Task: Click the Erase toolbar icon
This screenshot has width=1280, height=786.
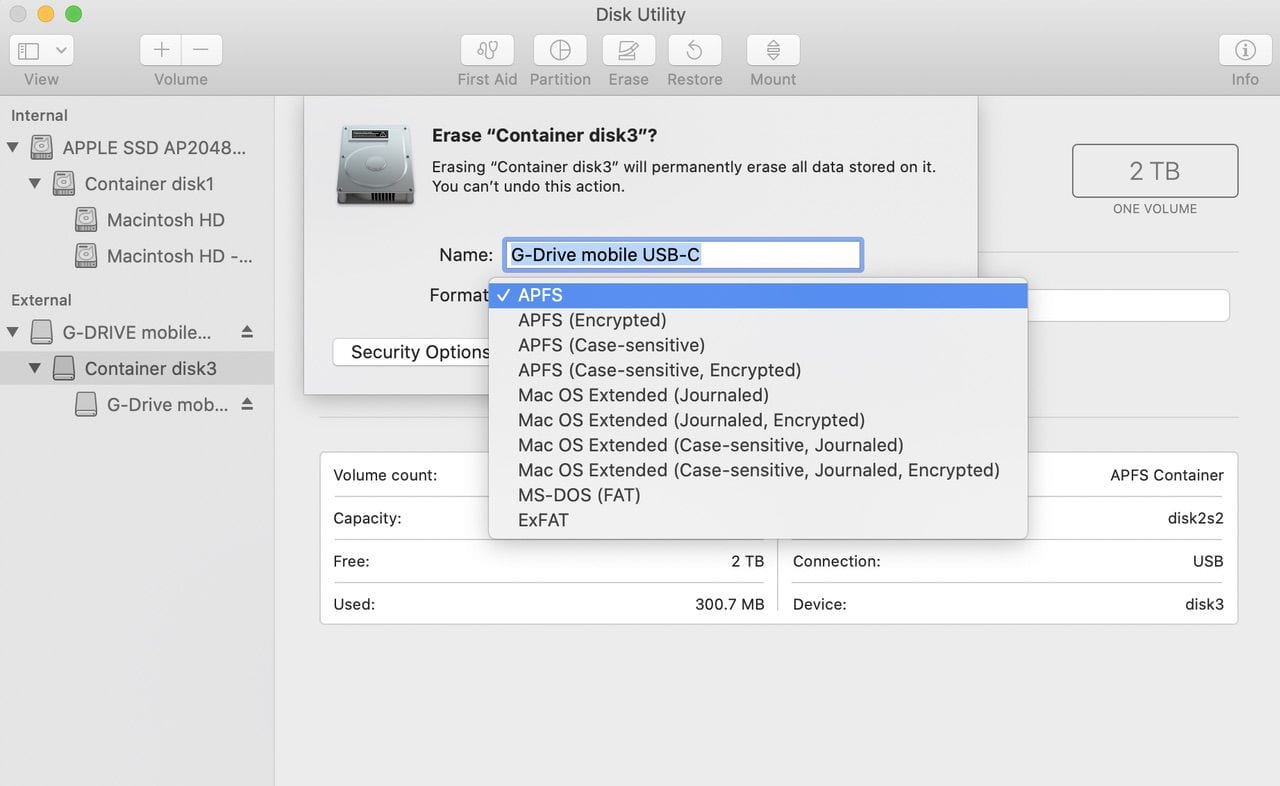Action: 628,50
